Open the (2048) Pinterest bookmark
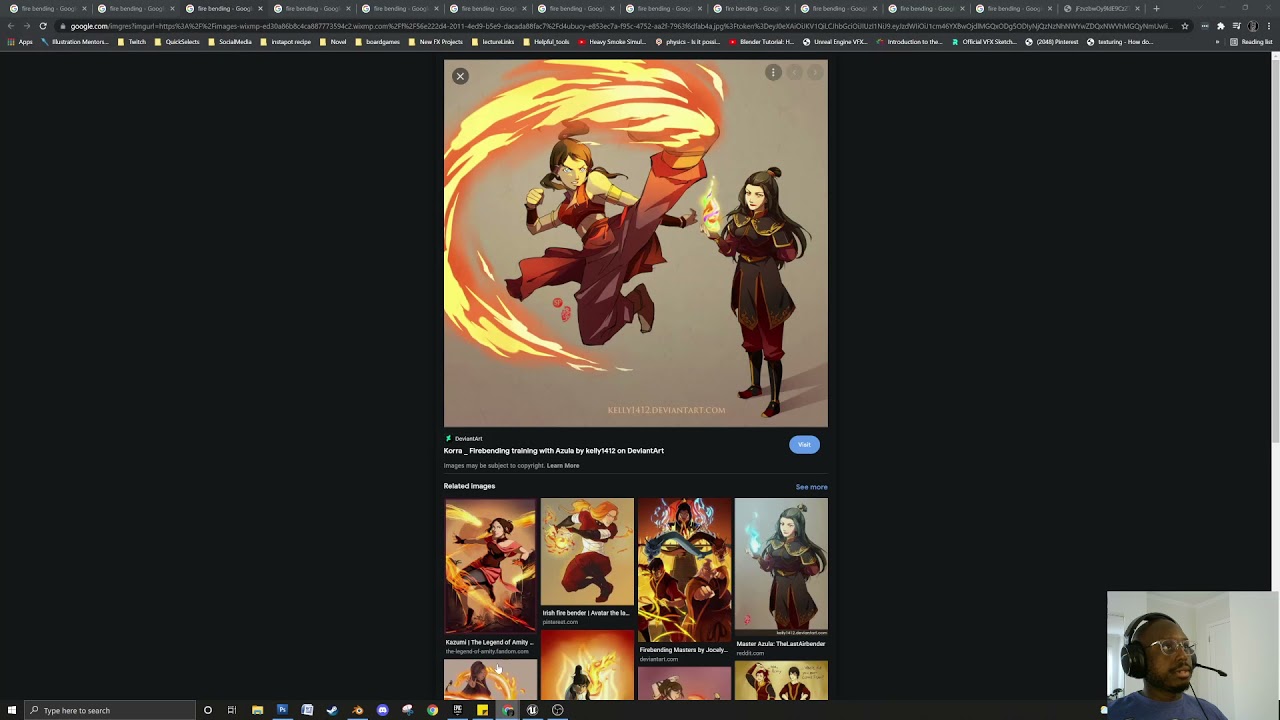 [x=1052, y=42]
